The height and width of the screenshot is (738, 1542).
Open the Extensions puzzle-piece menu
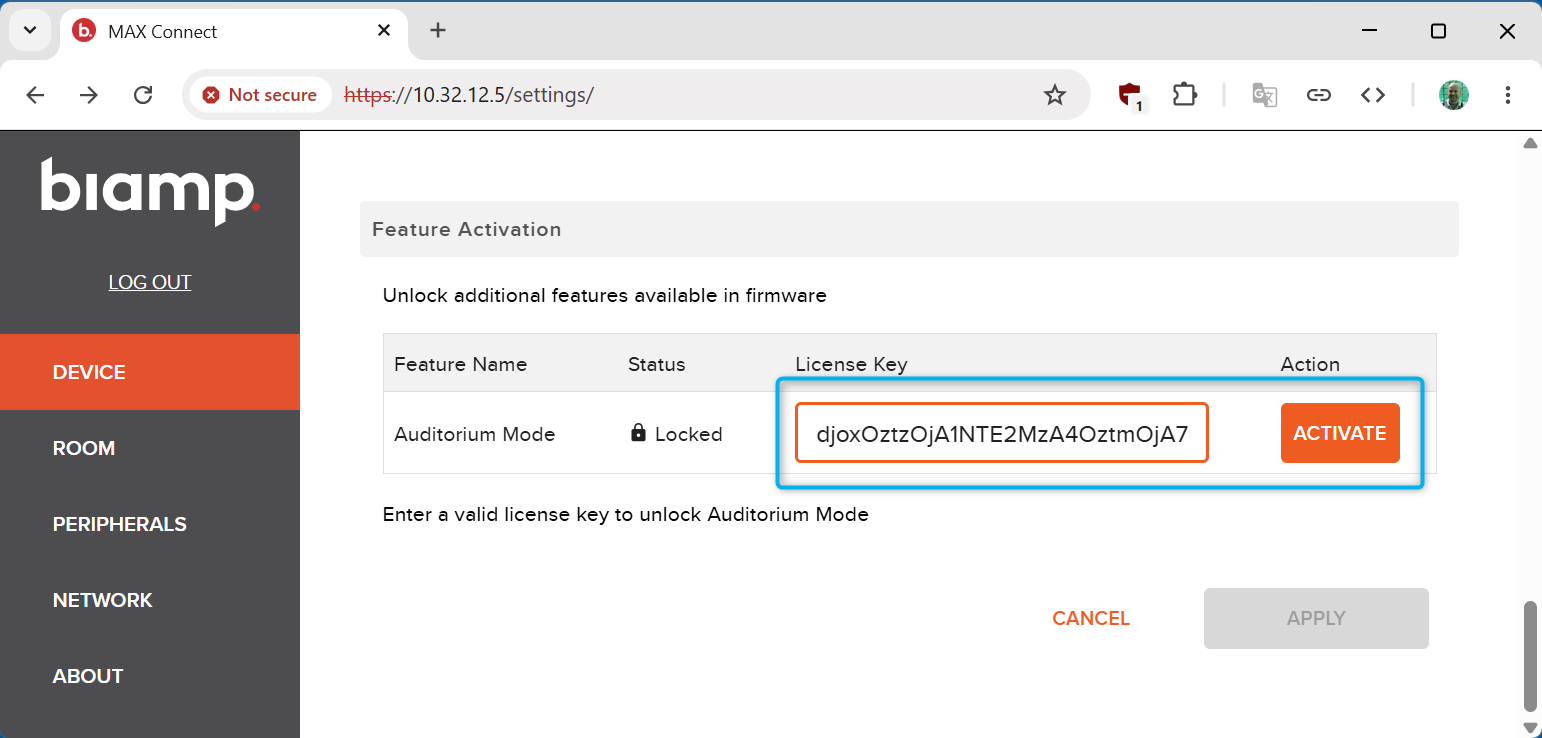click(1184, 95)
